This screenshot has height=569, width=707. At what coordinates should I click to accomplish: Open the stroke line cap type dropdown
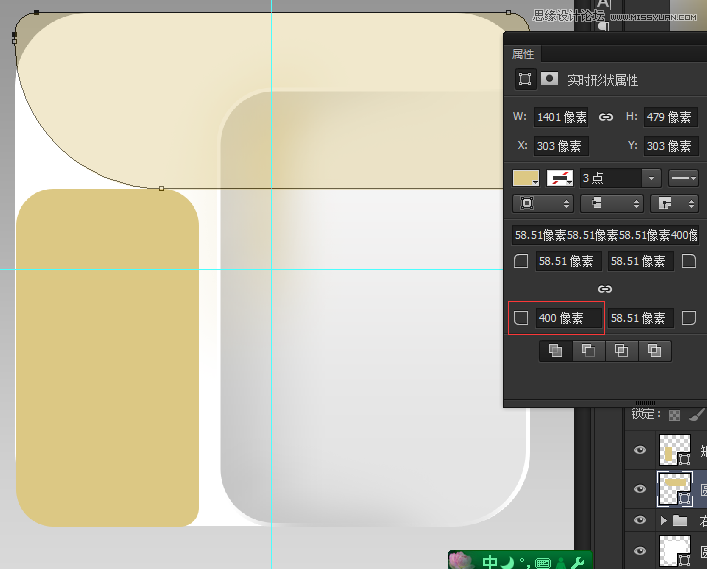(x=611, y=203)
